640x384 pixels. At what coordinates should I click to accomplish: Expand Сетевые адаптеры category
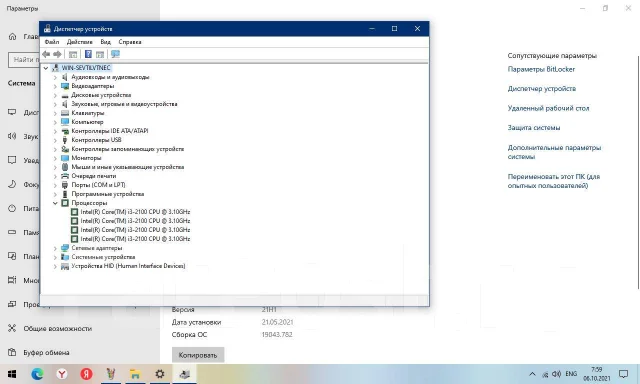55,248
